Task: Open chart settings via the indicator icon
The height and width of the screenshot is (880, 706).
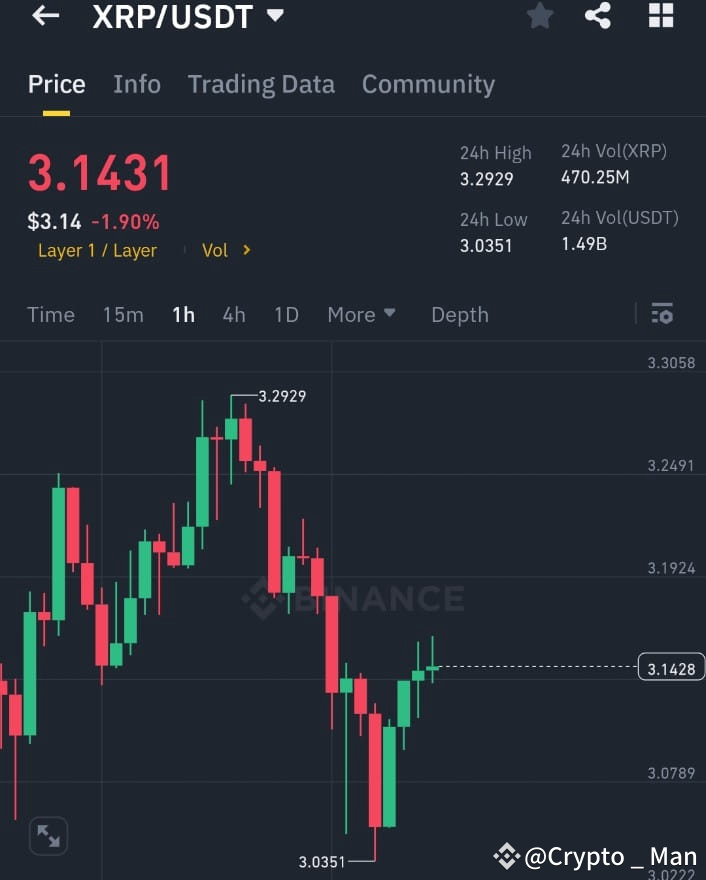Action: click(x=662, y=313)
